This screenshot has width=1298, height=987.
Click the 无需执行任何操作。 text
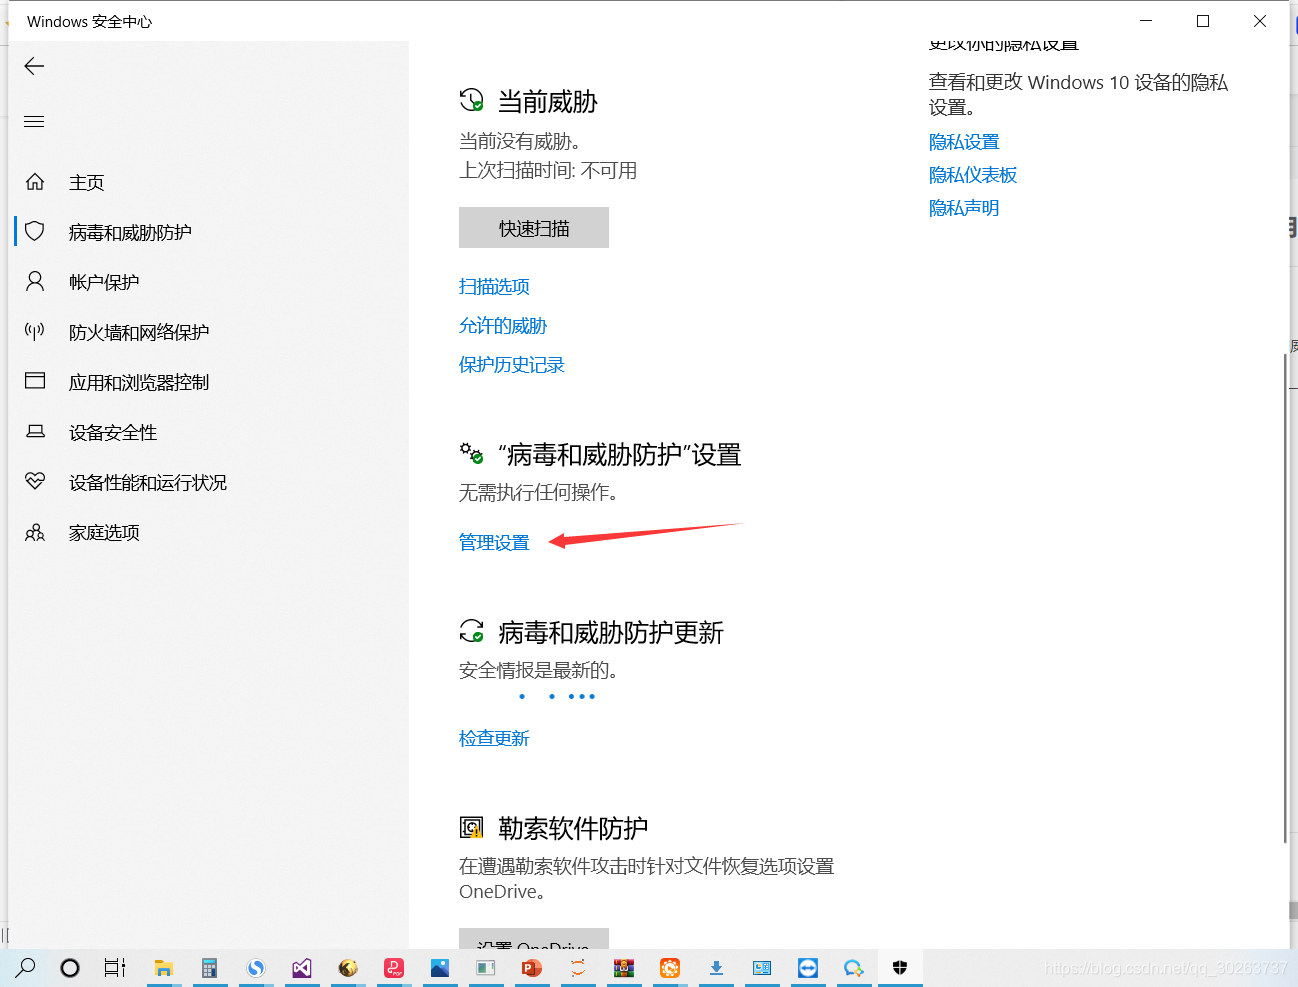pyautogui.click(x=539, y=493)
